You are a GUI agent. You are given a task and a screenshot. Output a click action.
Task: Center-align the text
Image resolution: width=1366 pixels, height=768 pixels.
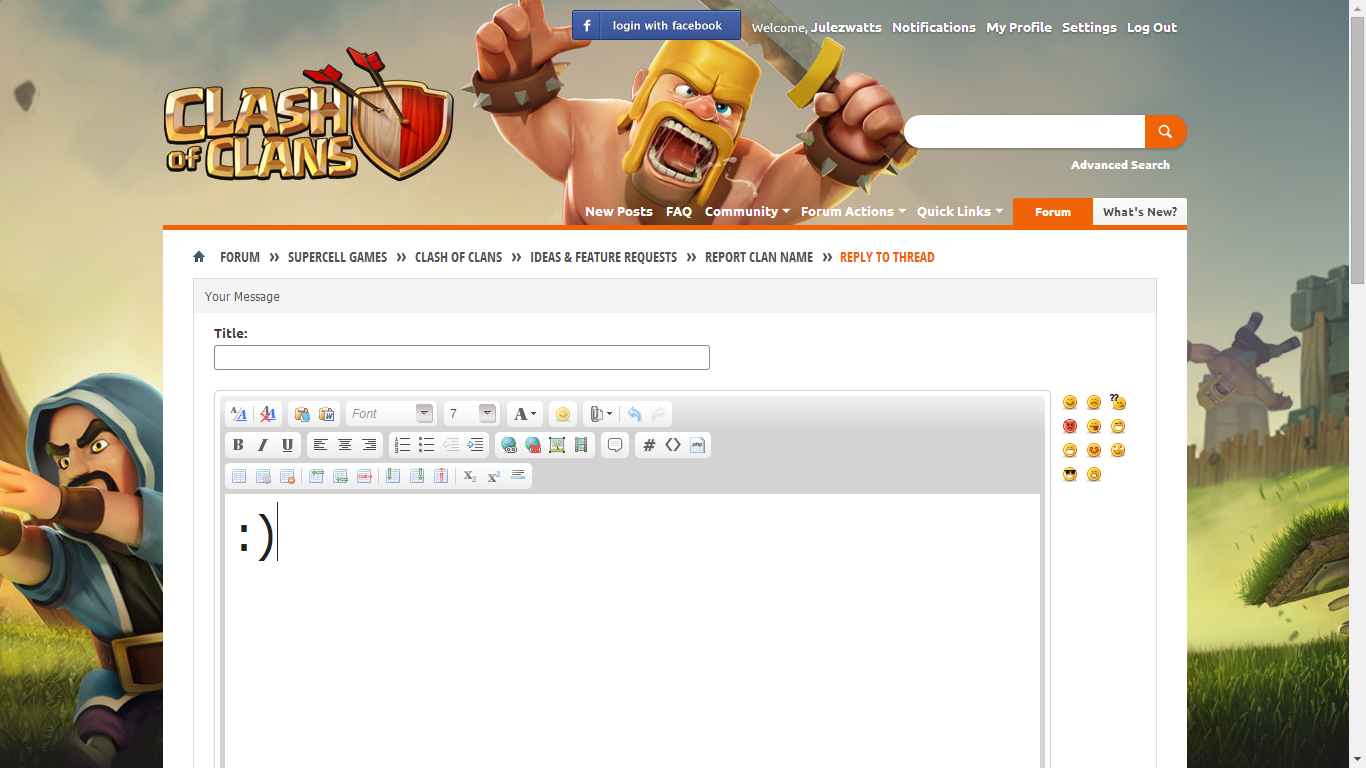tap(345, 445)
